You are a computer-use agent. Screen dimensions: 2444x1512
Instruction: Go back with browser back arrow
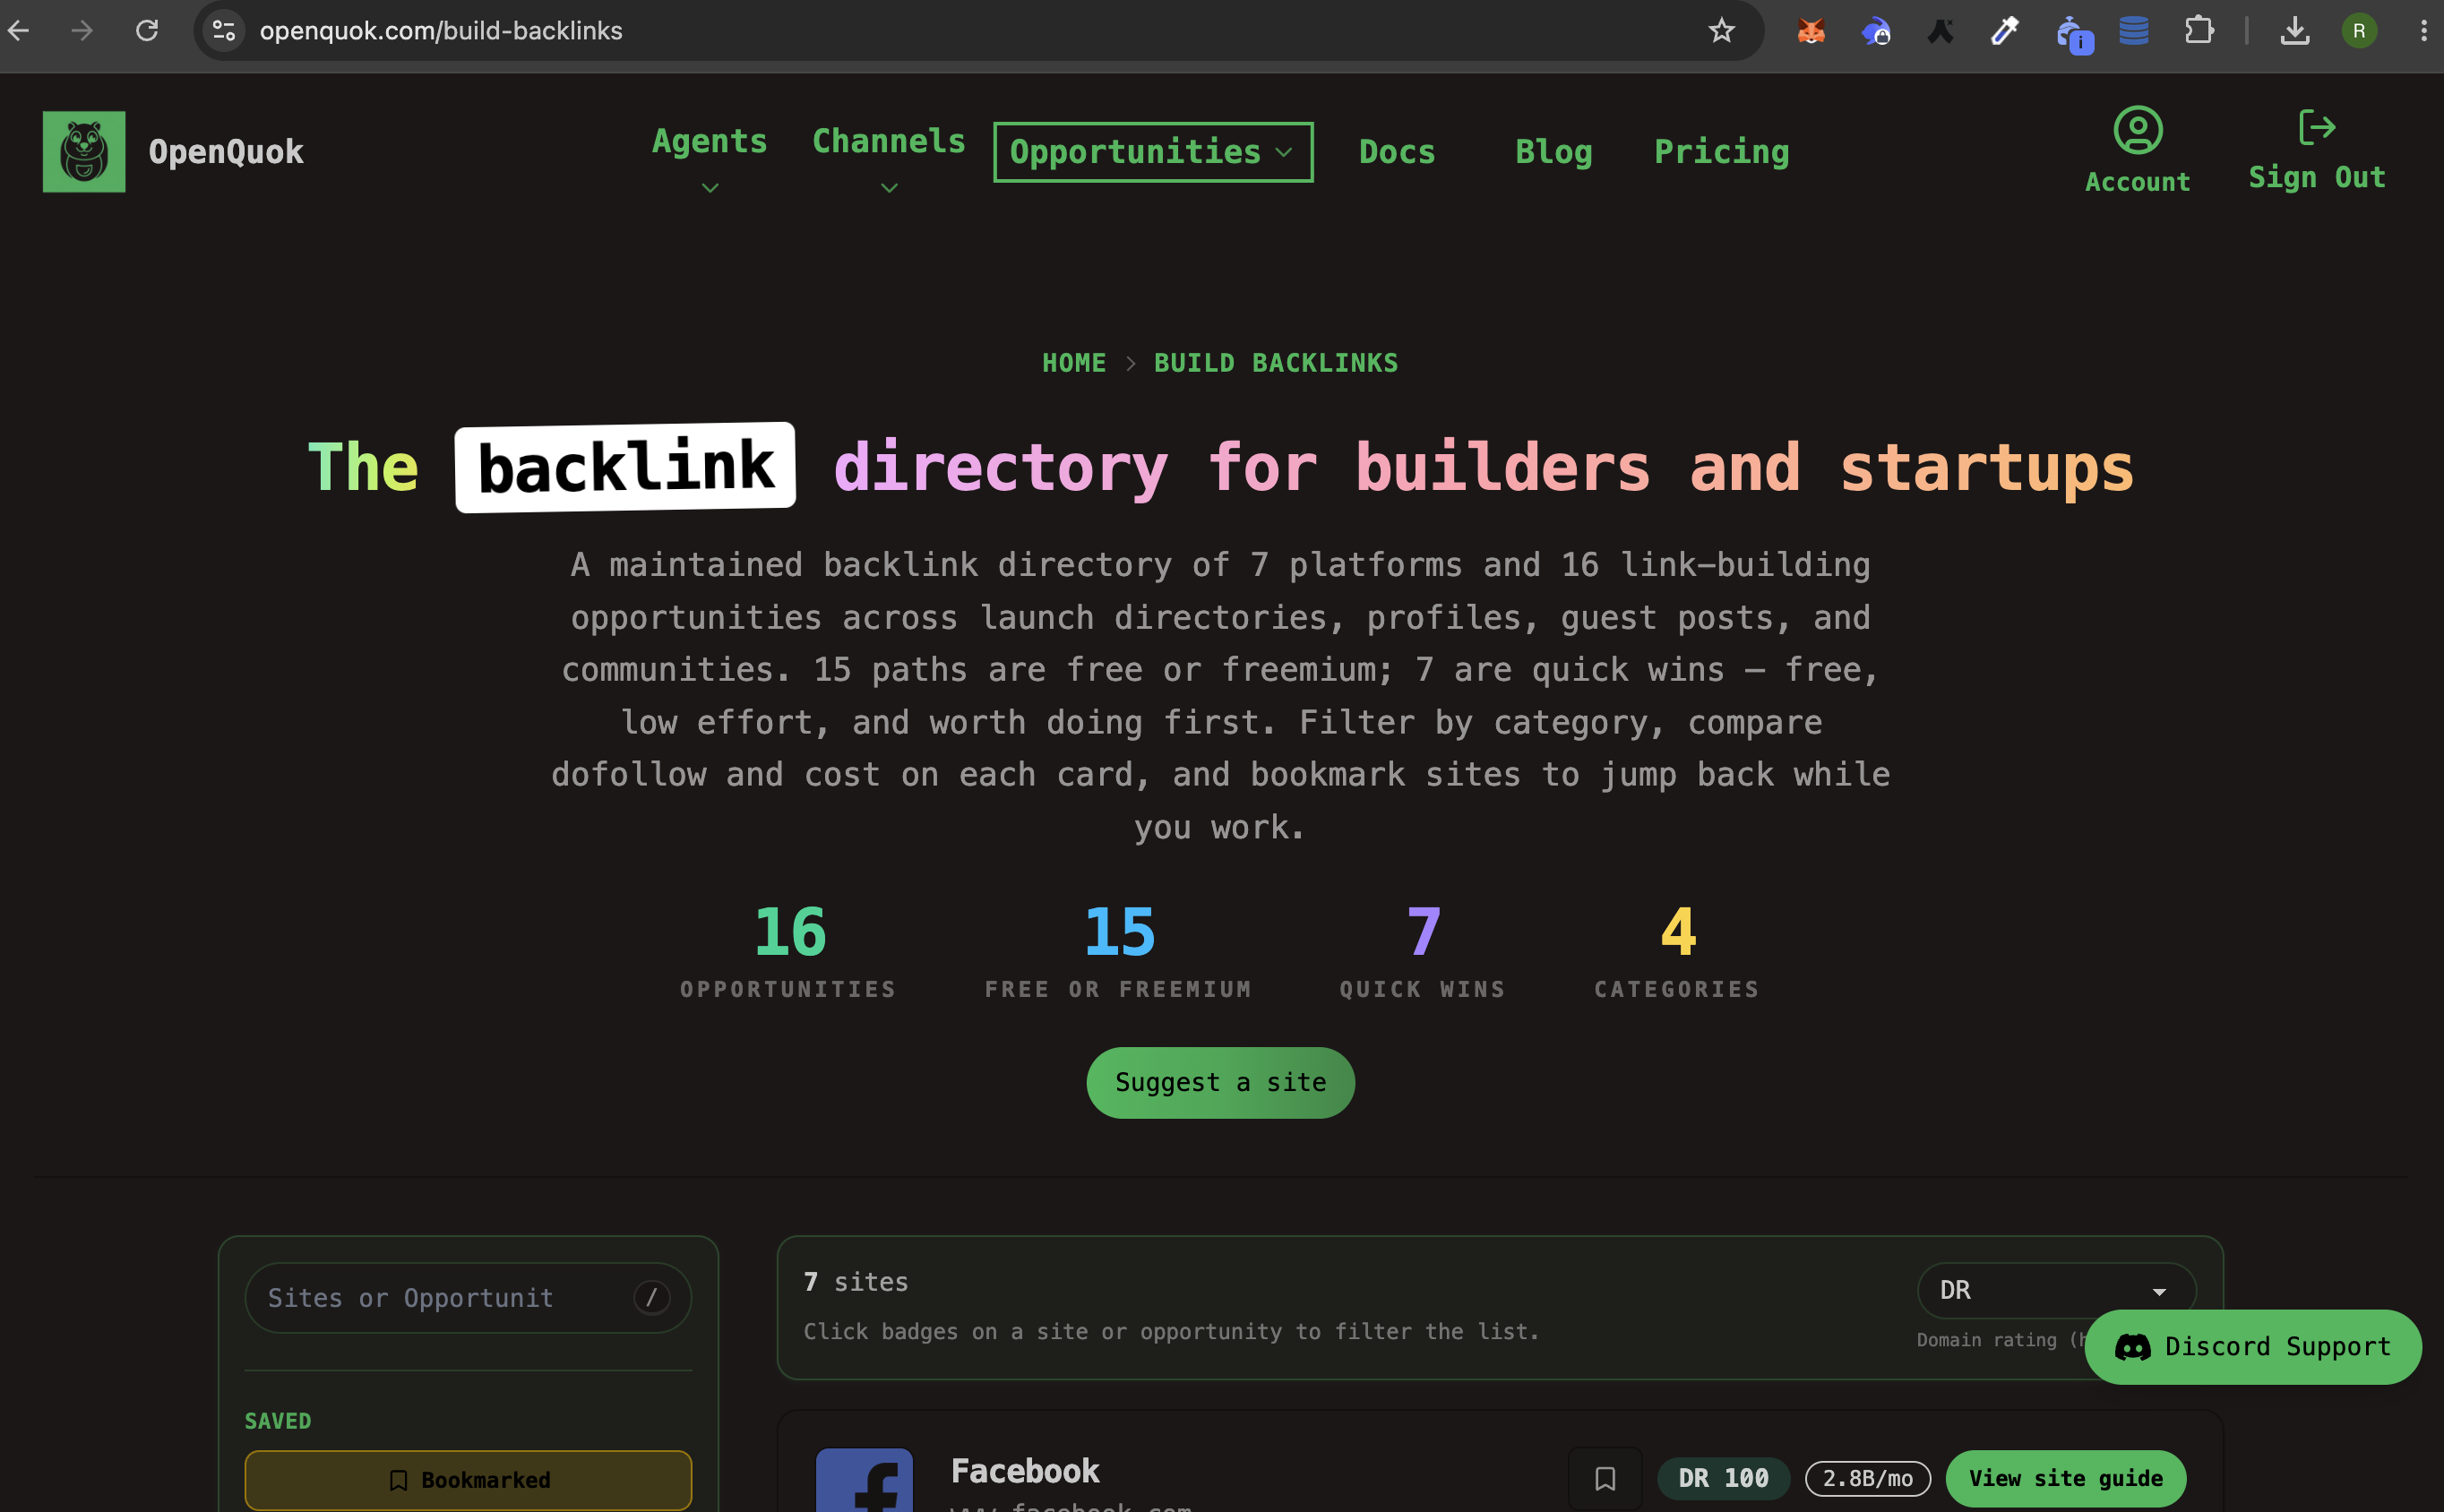tap(18, 31)
